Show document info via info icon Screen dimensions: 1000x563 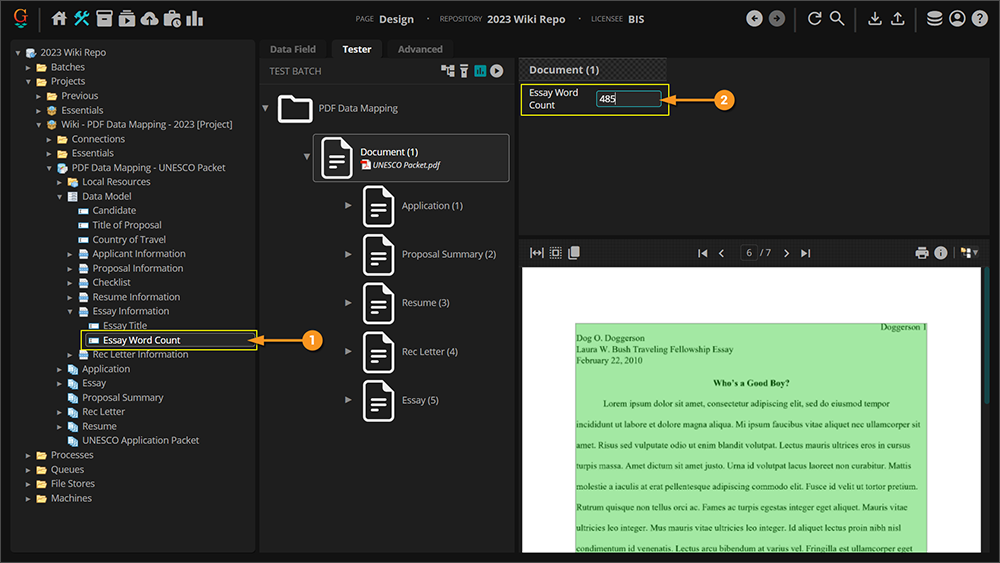click(x=941, y=253)
